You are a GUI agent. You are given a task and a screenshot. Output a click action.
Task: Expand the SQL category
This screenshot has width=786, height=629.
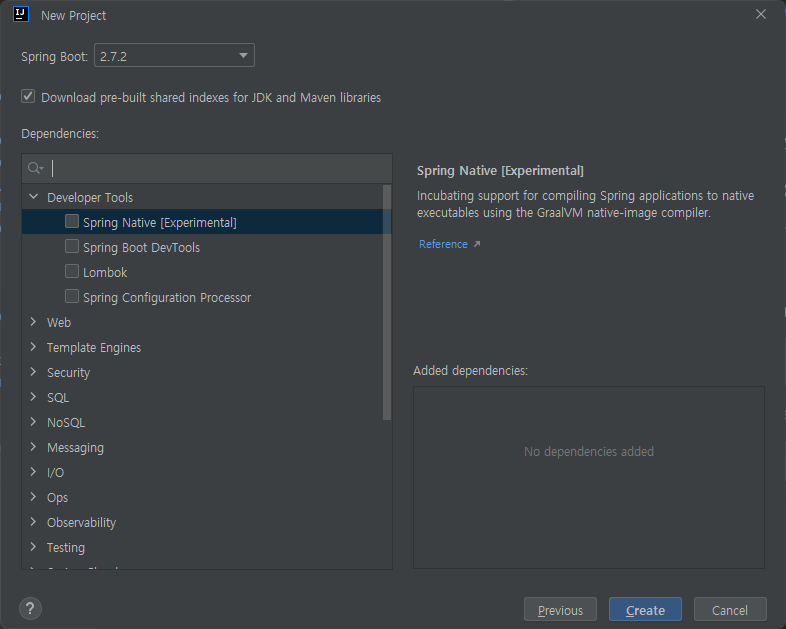(x=34, y=397)
